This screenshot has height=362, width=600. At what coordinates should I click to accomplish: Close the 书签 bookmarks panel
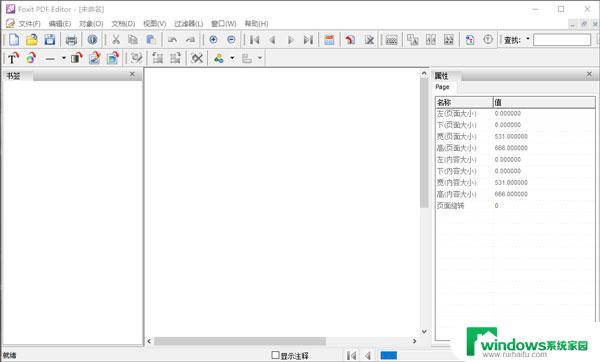coord(132,74)
